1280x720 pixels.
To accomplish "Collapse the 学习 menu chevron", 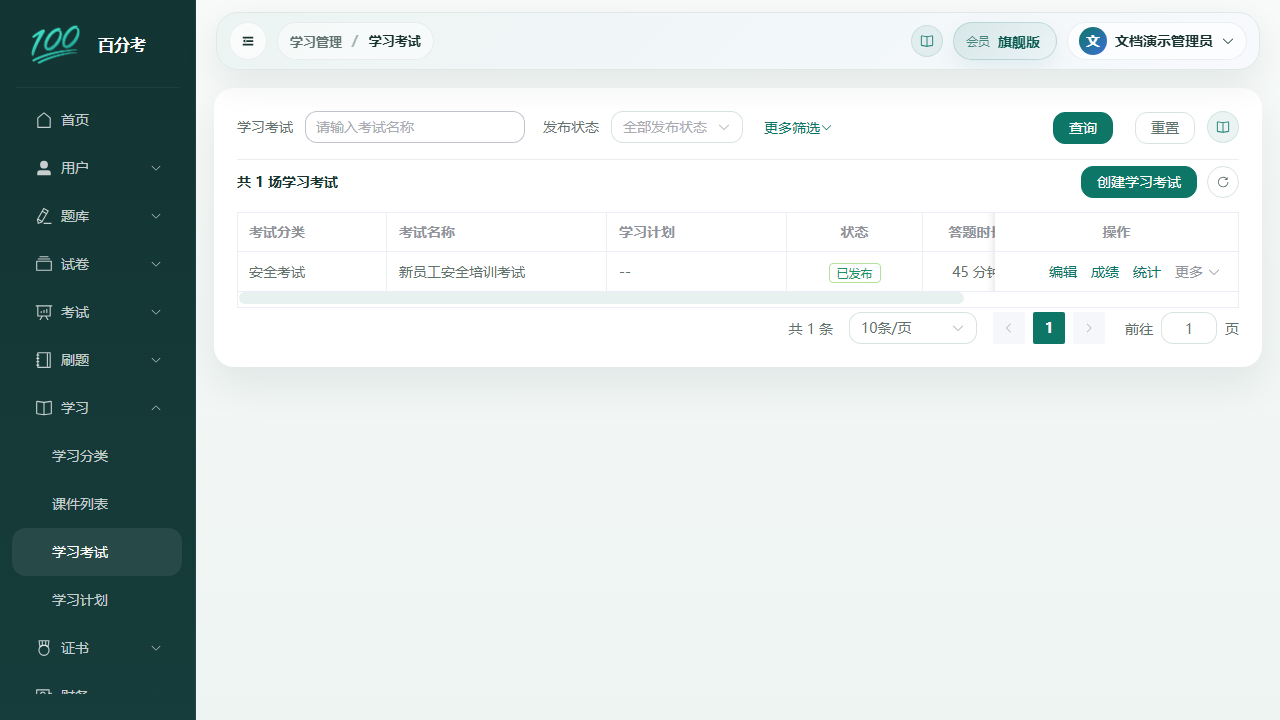I will [156, 408].
